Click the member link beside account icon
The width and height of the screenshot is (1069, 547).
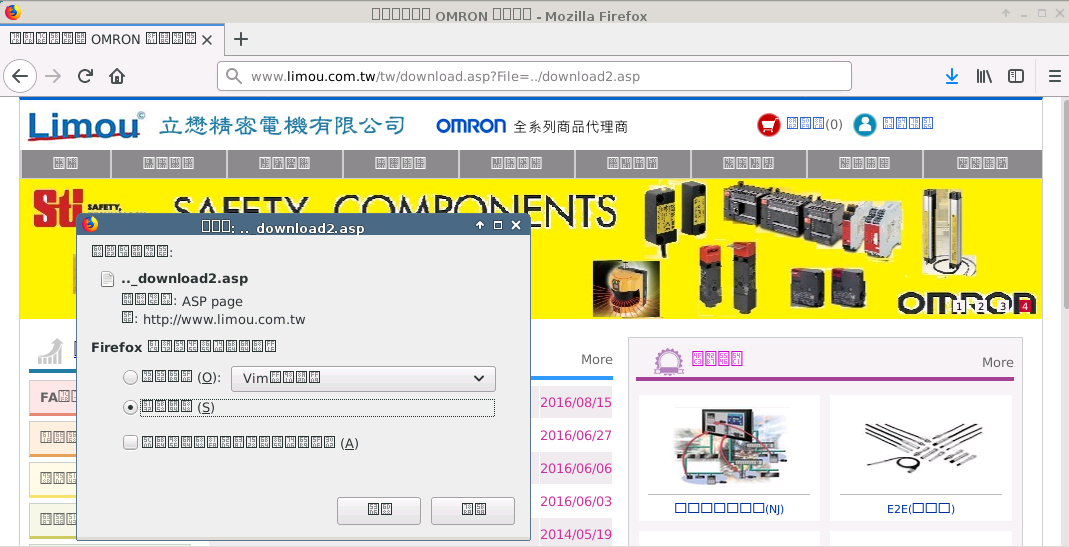pos(907,123)
